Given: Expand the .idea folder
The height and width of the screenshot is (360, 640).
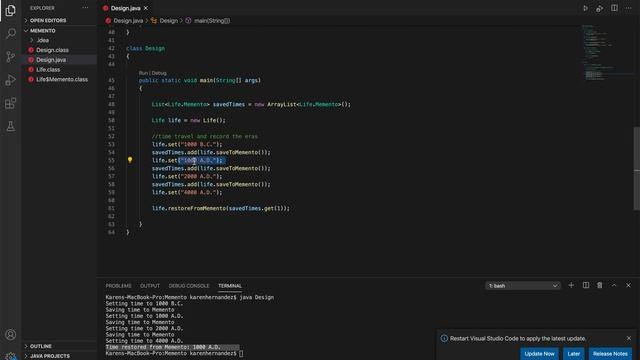Looking at the screenshot, I should pos(42,40).
